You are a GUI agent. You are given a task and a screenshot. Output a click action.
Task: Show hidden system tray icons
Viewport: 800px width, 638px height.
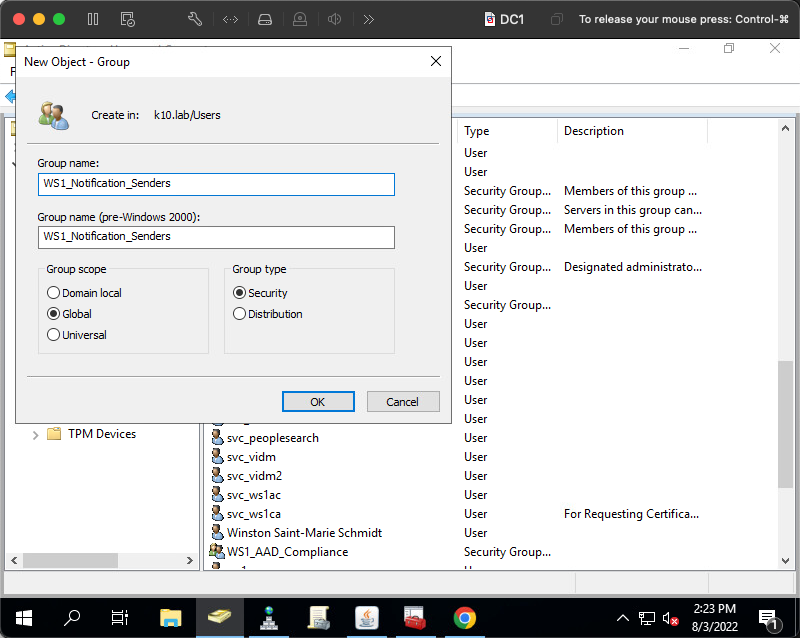tap(623, 618)
